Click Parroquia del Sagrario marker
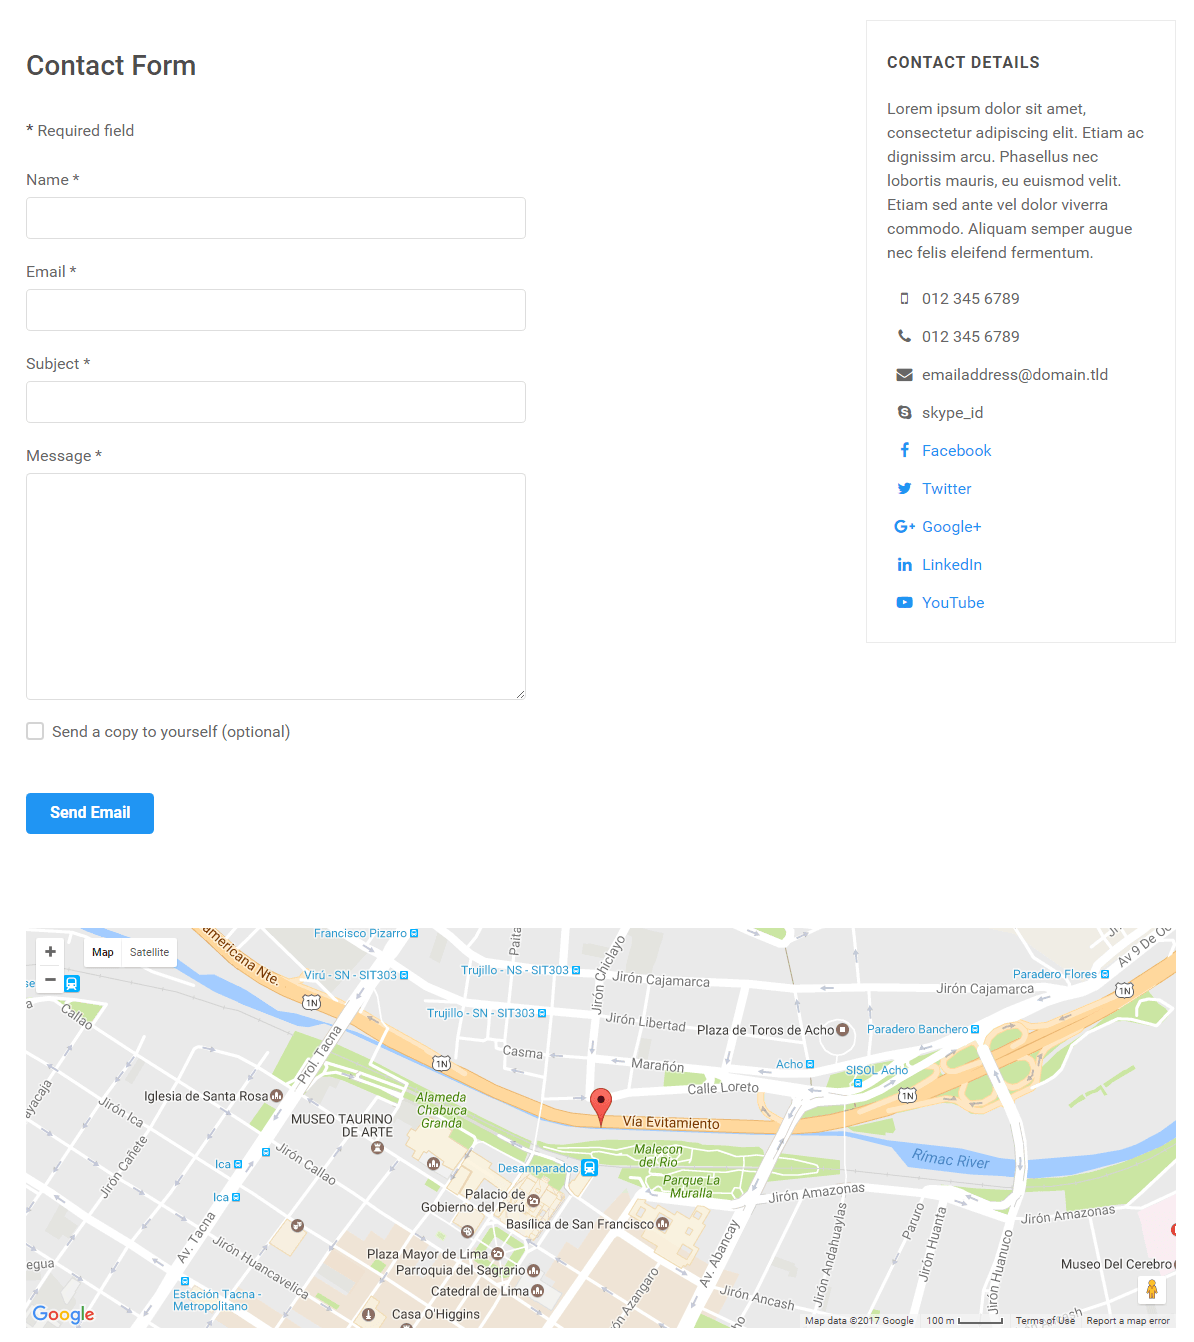Image resolution: width=1194 pixels, height=1342 pixels. 533,1271
